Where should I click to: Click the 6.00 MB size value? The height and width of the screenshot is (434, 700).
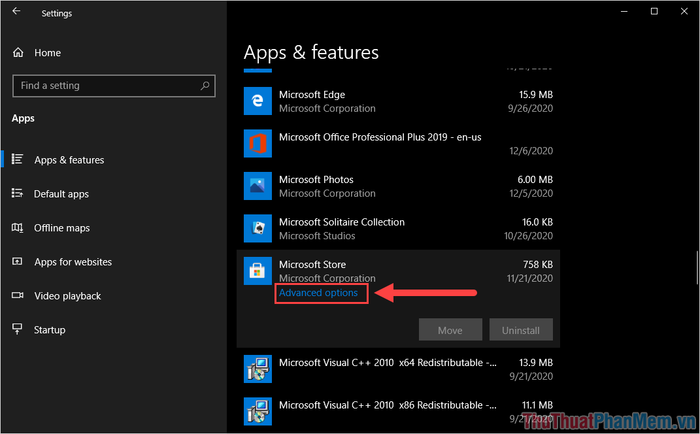(x=535, y=179)
